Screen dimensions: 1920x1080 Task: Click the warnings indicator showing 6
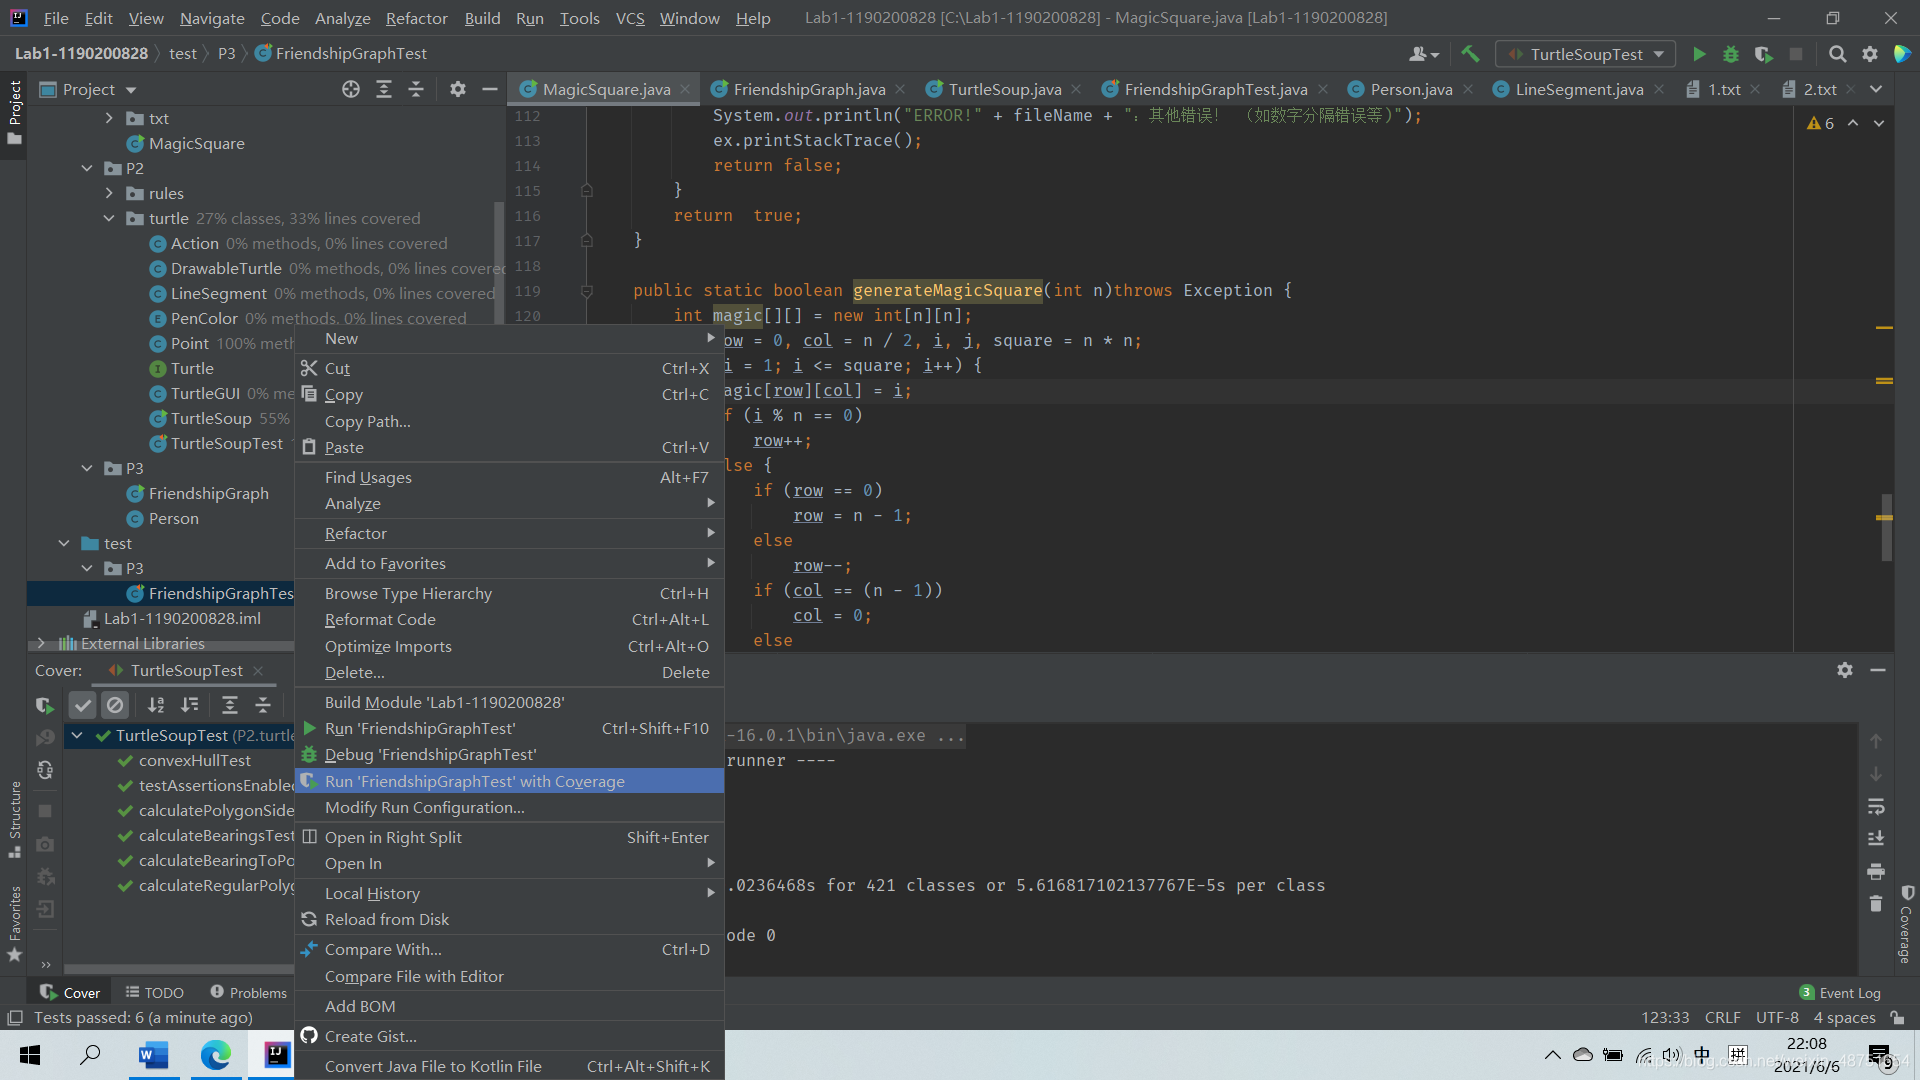pyautogui.click(x=1821, y=123)
